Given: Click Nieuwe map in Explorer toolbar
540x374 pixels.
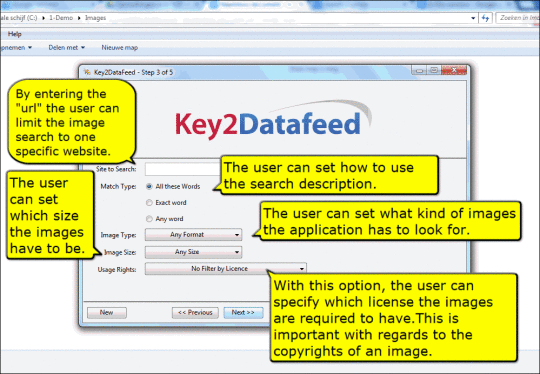Looking at the screenshot, I should tap(120, 48).
